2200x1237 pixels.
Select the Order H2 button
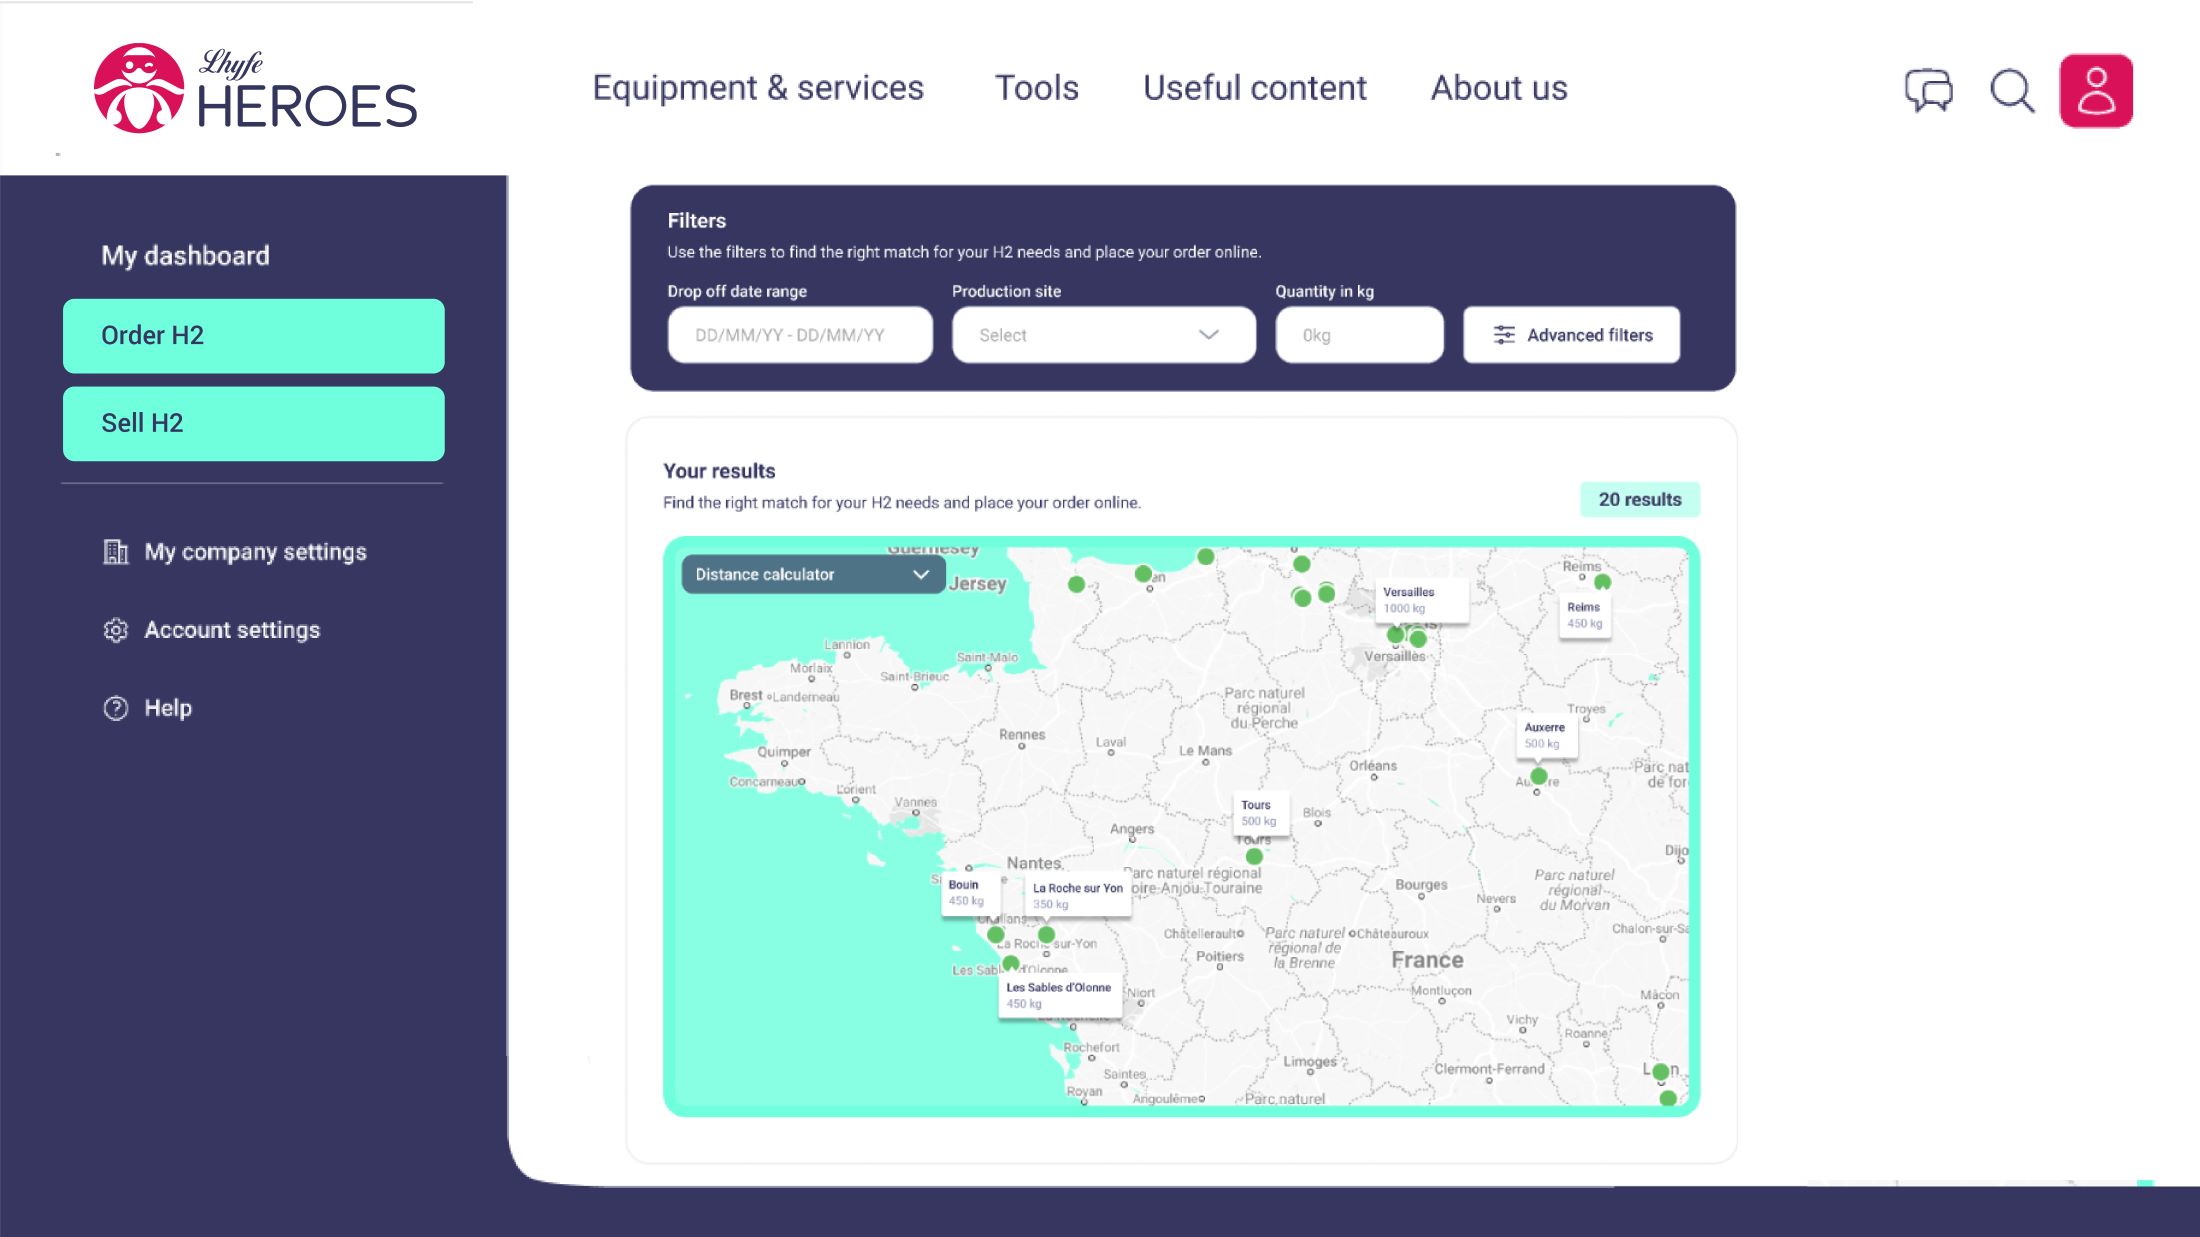point(253,336)
